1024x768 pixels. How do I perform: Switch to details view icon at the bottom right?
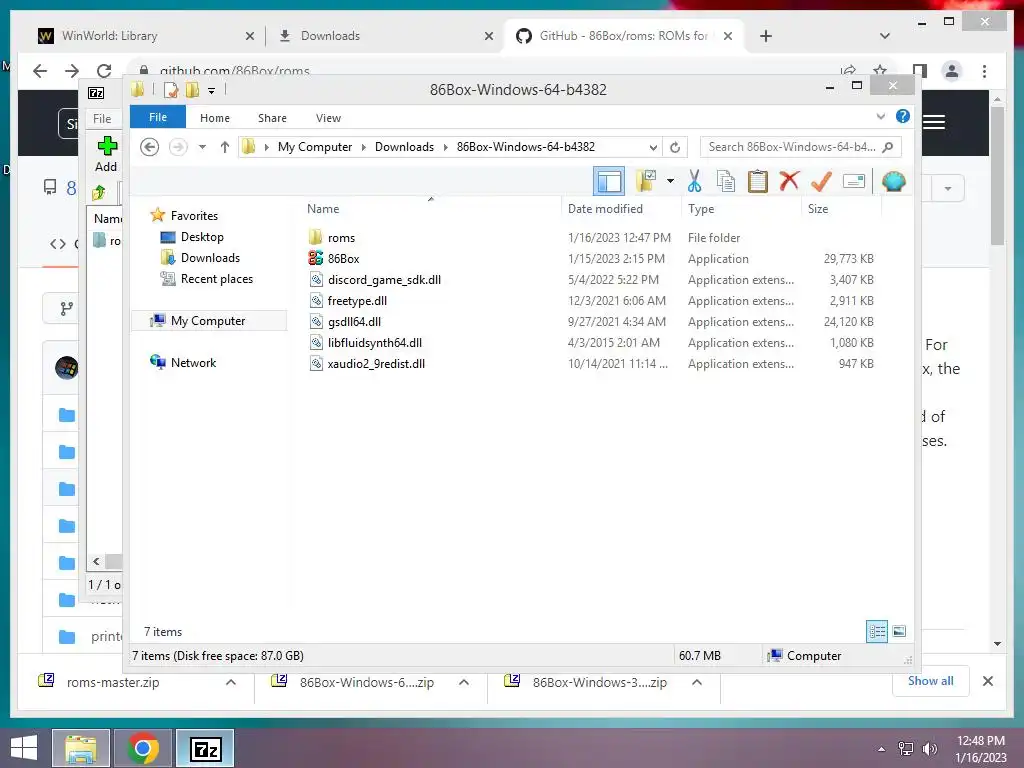877,631
